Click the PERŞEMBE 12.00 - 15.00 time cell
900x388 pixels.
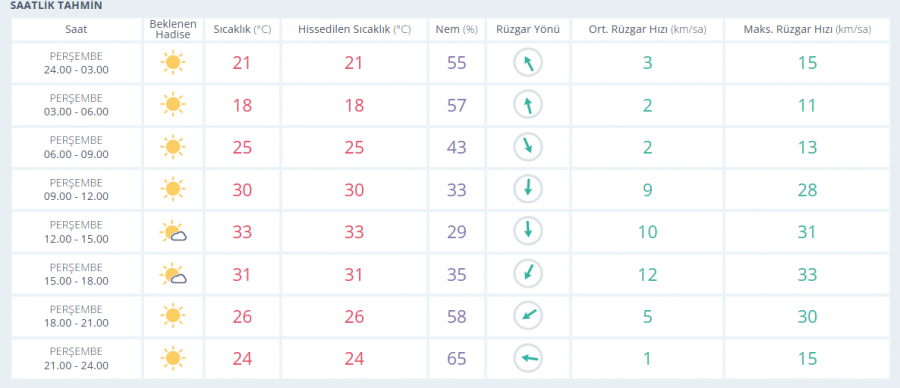(x=76, y=232)
